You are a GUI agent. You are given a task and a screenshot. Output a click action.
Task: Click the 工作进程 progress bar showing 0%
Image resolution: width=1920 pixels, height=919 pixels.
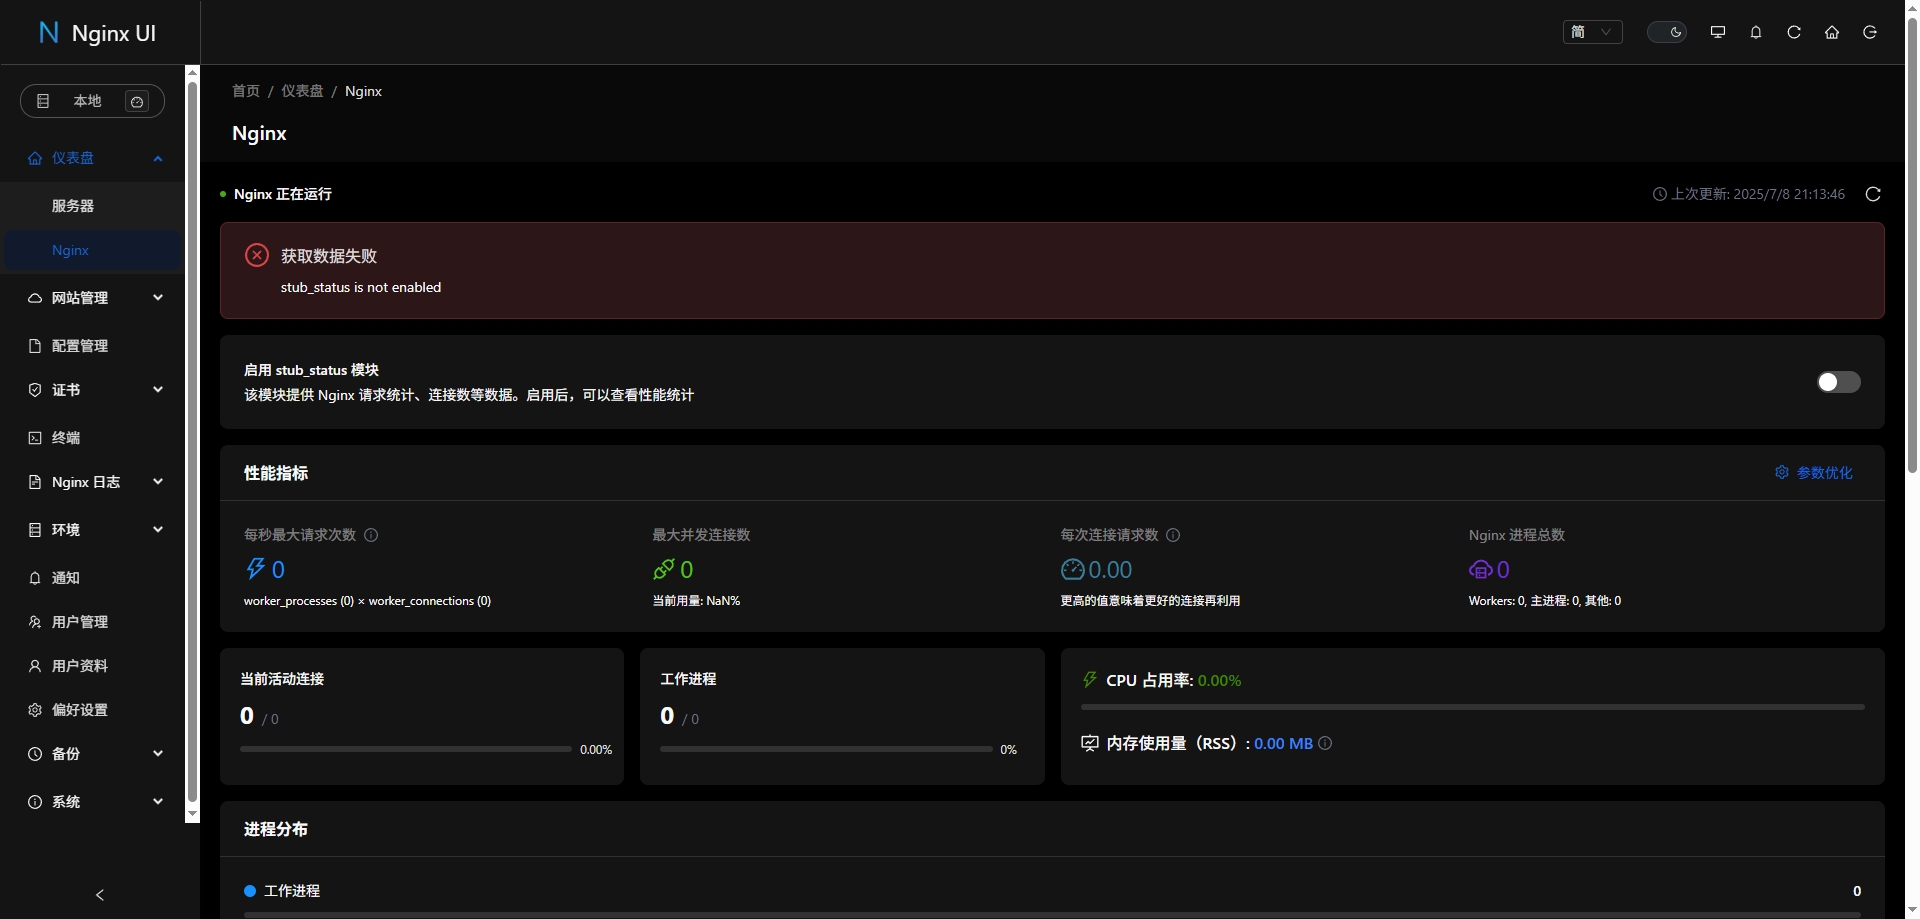pos(826,749)
